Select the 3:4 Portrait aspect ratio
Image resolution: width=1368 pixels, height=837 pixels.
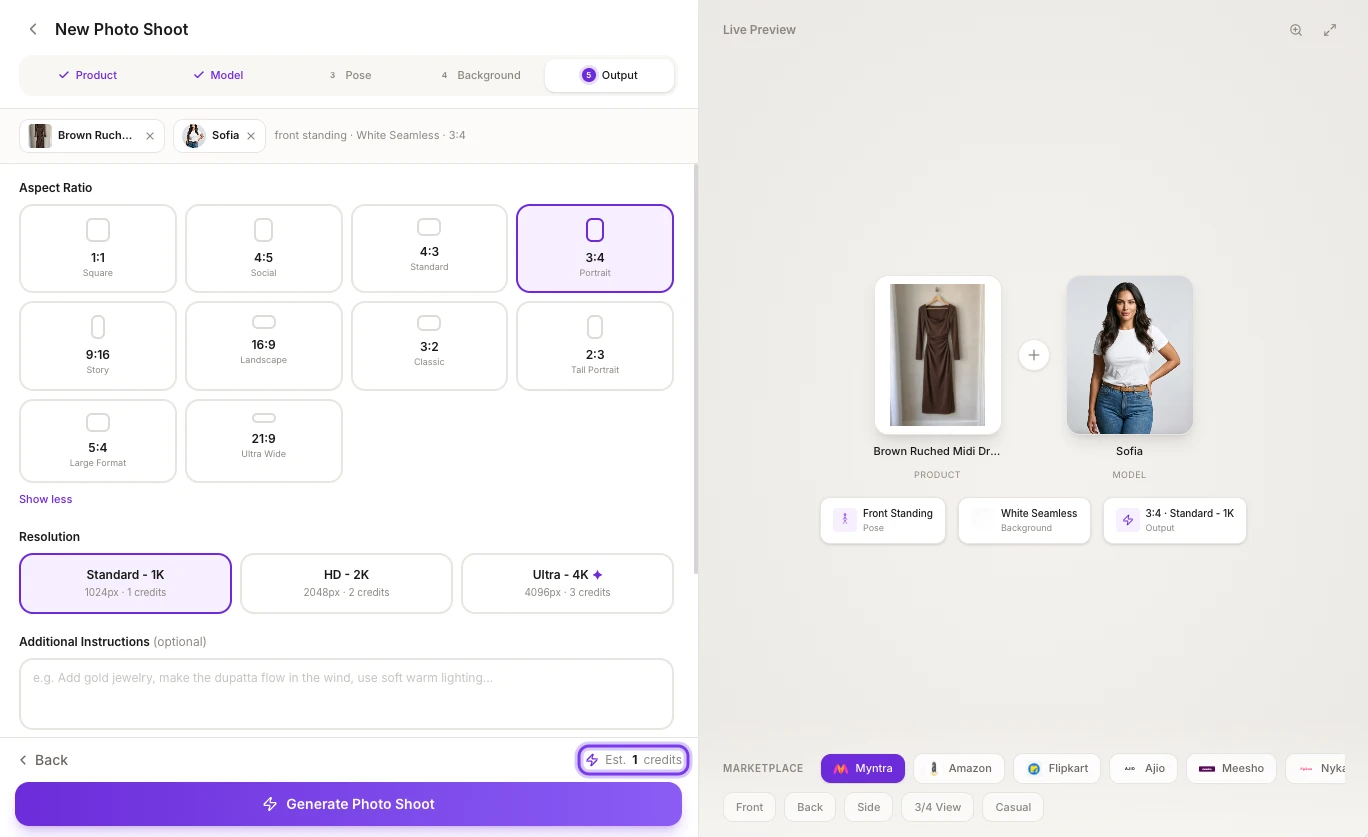pyautogui.click(x=595, y=248)
